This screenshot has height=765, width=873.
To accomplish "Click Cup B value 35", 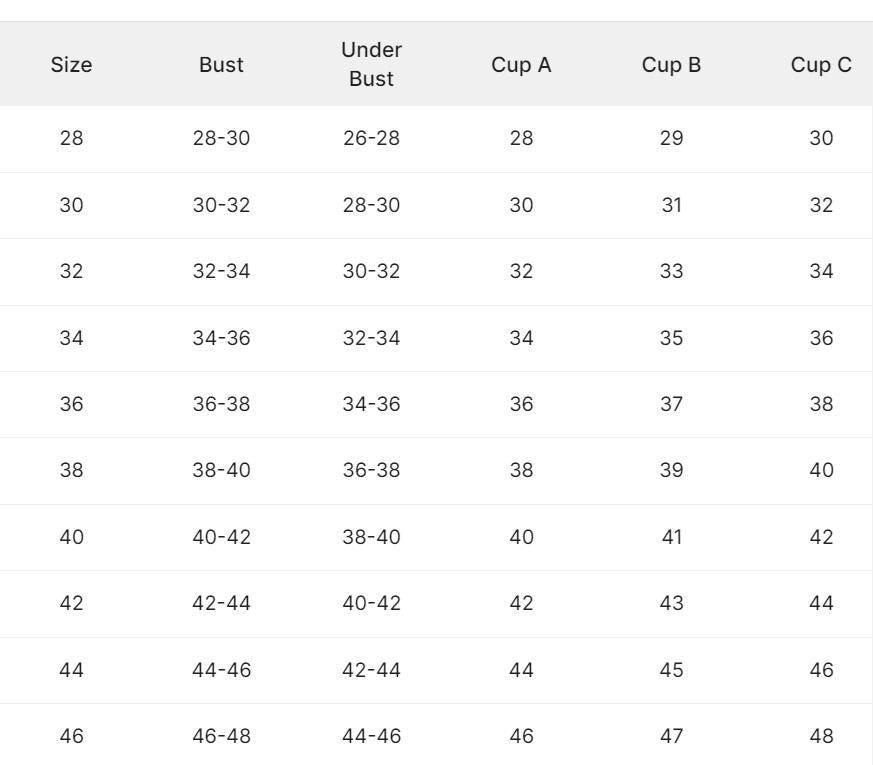I will [x=671, y=338].
